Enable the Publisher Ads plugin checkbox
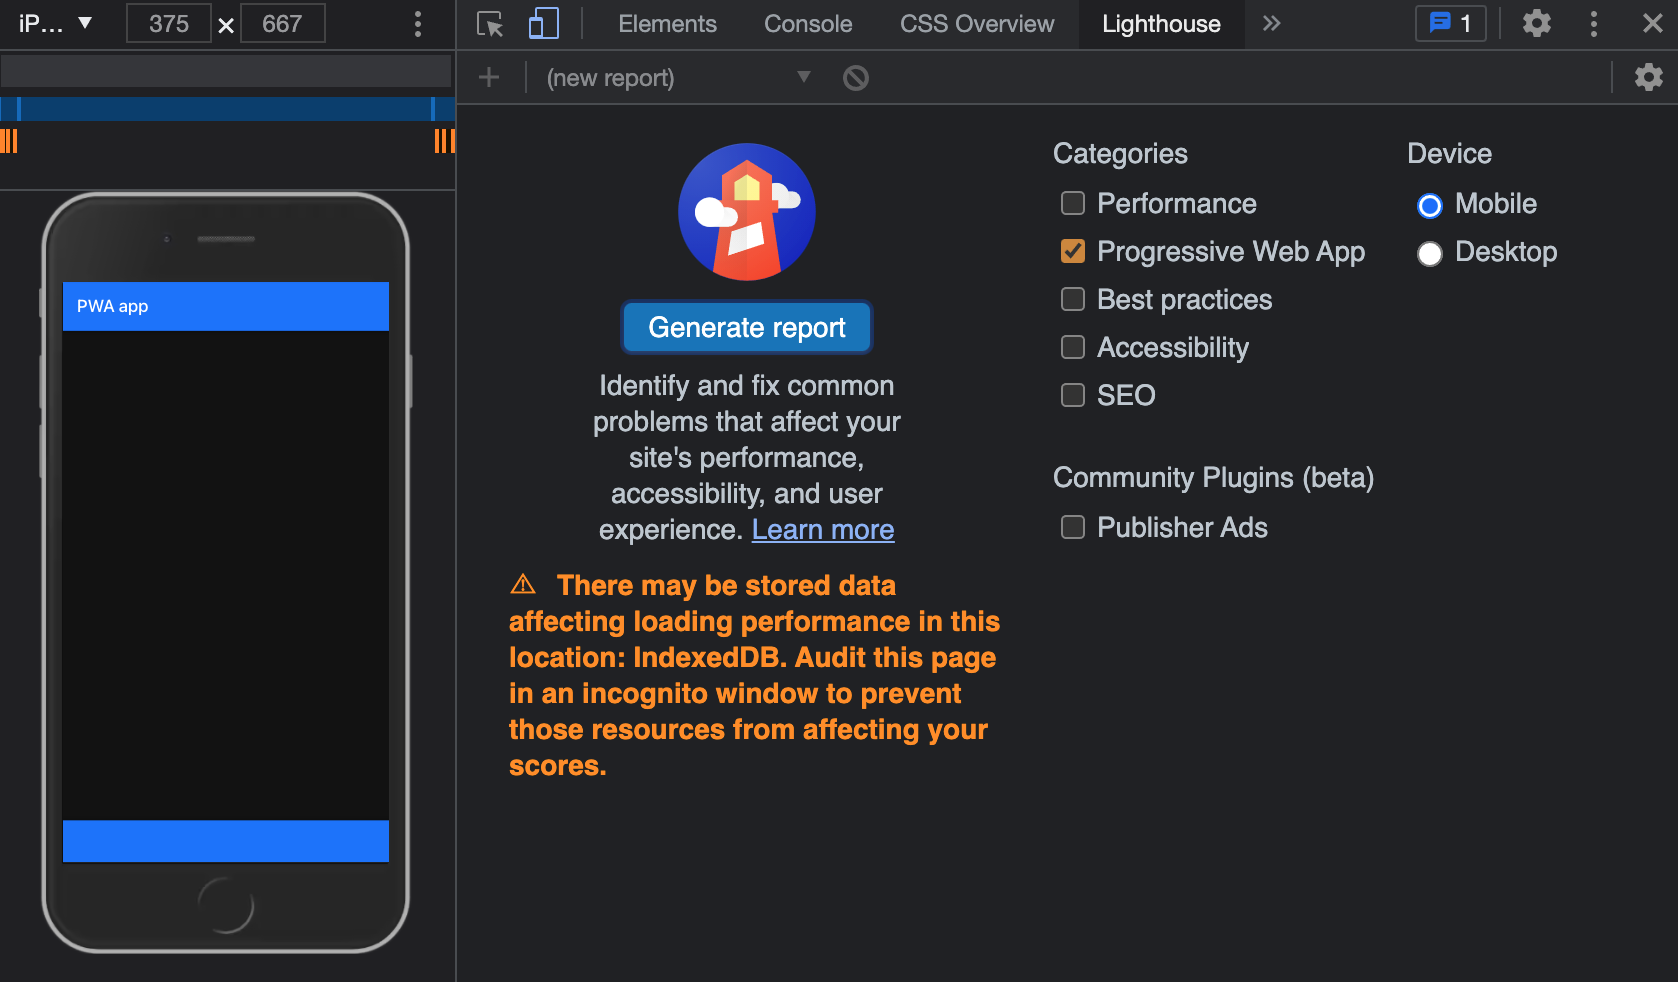 click(1073, 528)
